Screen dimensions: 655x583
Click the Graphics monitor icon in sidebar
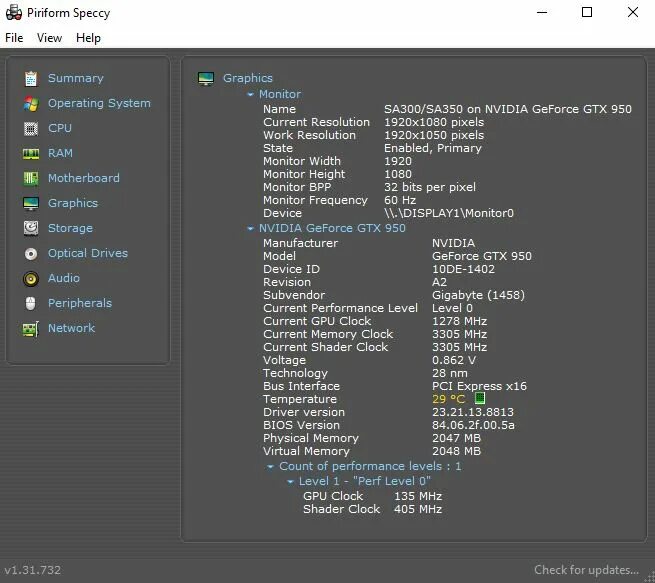point(31,204)
